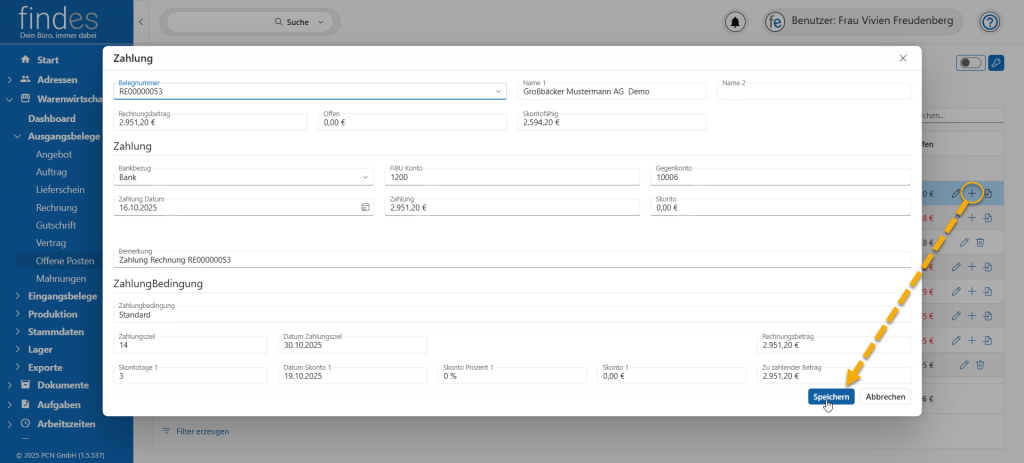Open the help question mark icon
The image size is (1024, 463).
pyautogui.click(x=990, y=22)
